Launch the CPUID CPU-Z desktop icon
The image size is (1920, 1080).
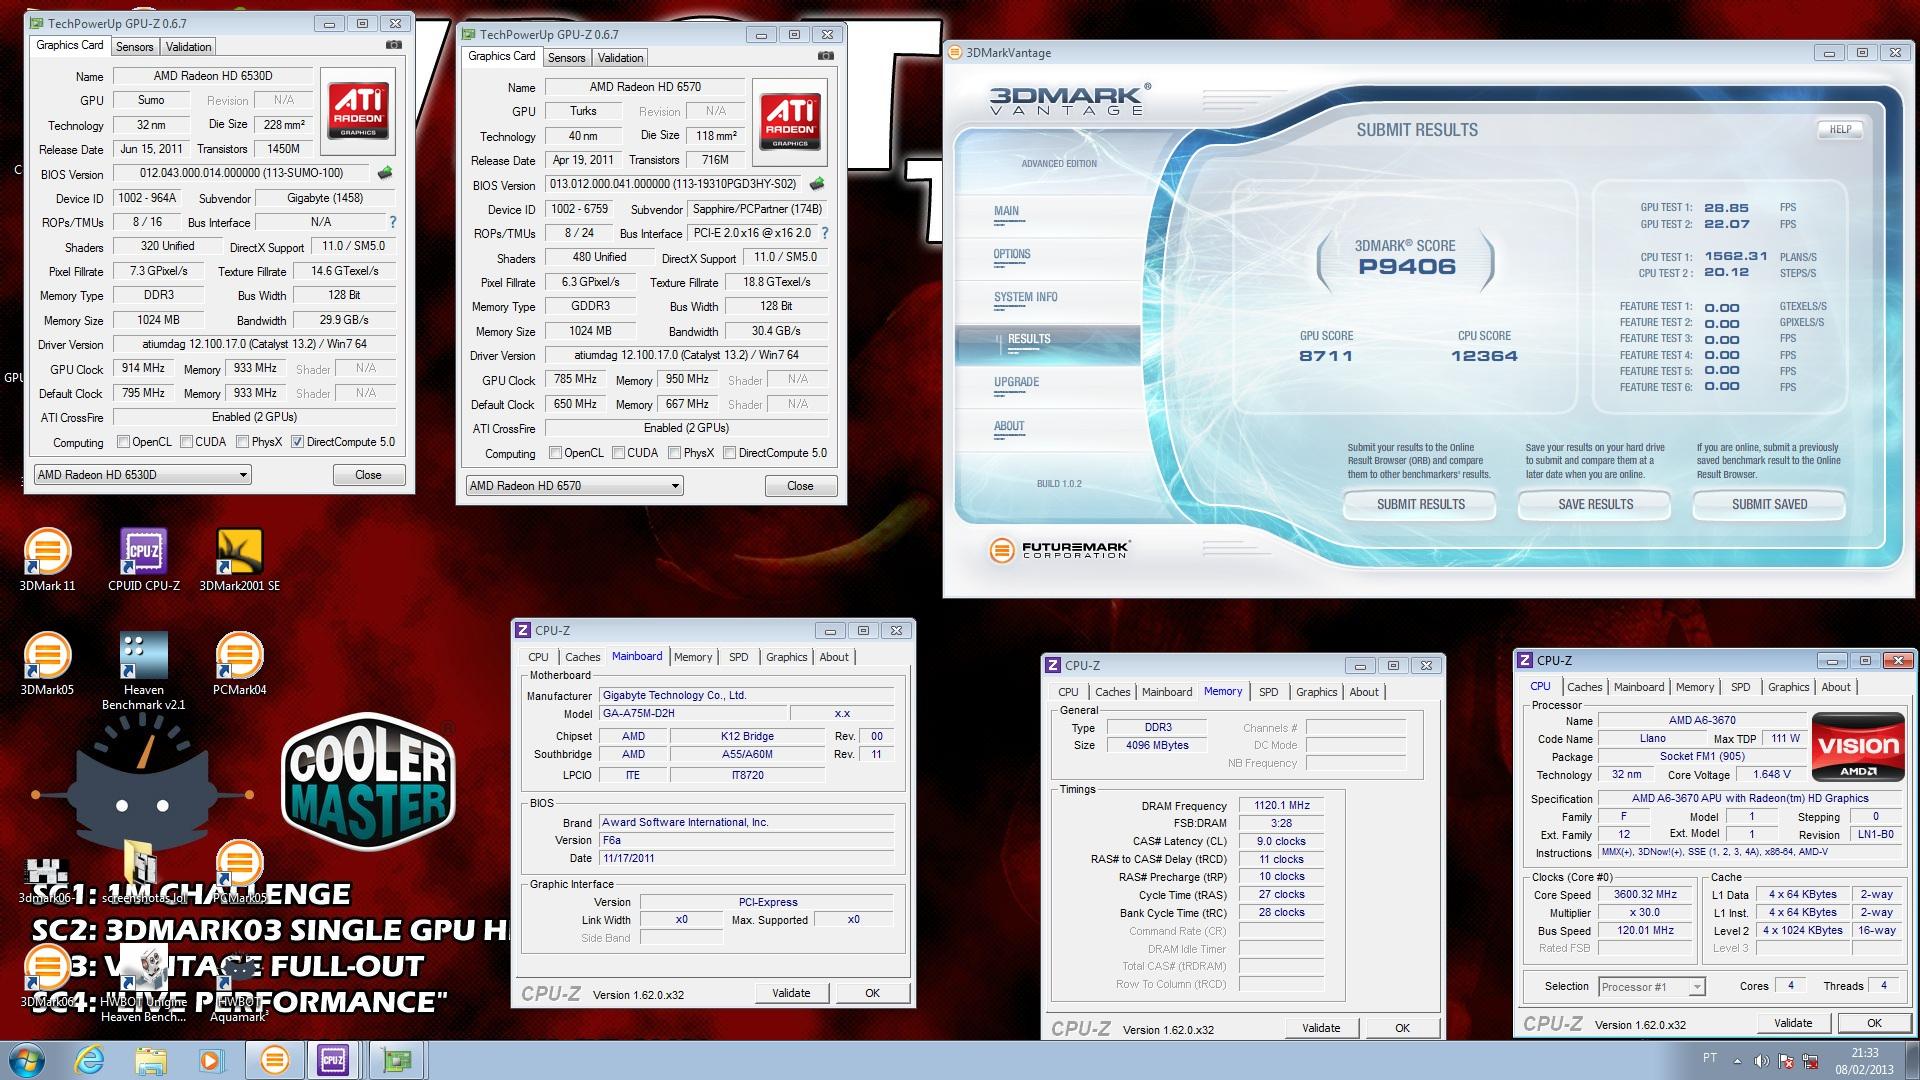(x=143, y=559)
